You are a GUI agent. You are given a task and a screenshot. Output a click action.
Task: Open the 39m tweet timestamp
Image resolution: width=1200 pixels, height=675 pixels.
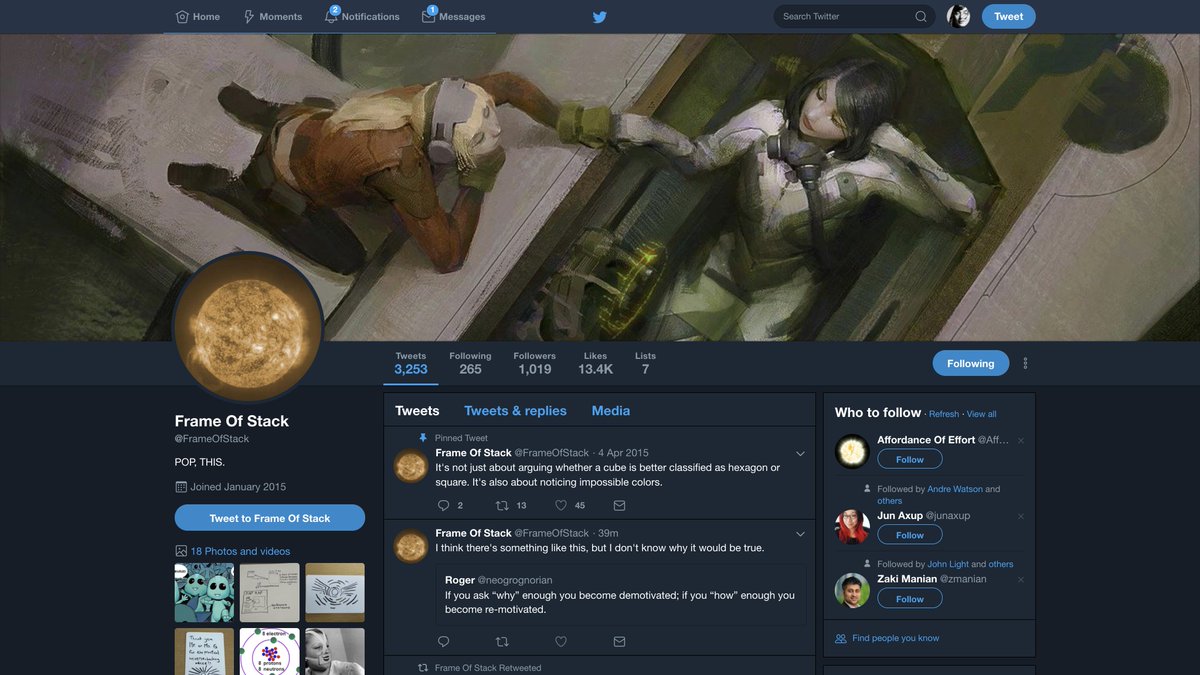(x=608, y=533)
